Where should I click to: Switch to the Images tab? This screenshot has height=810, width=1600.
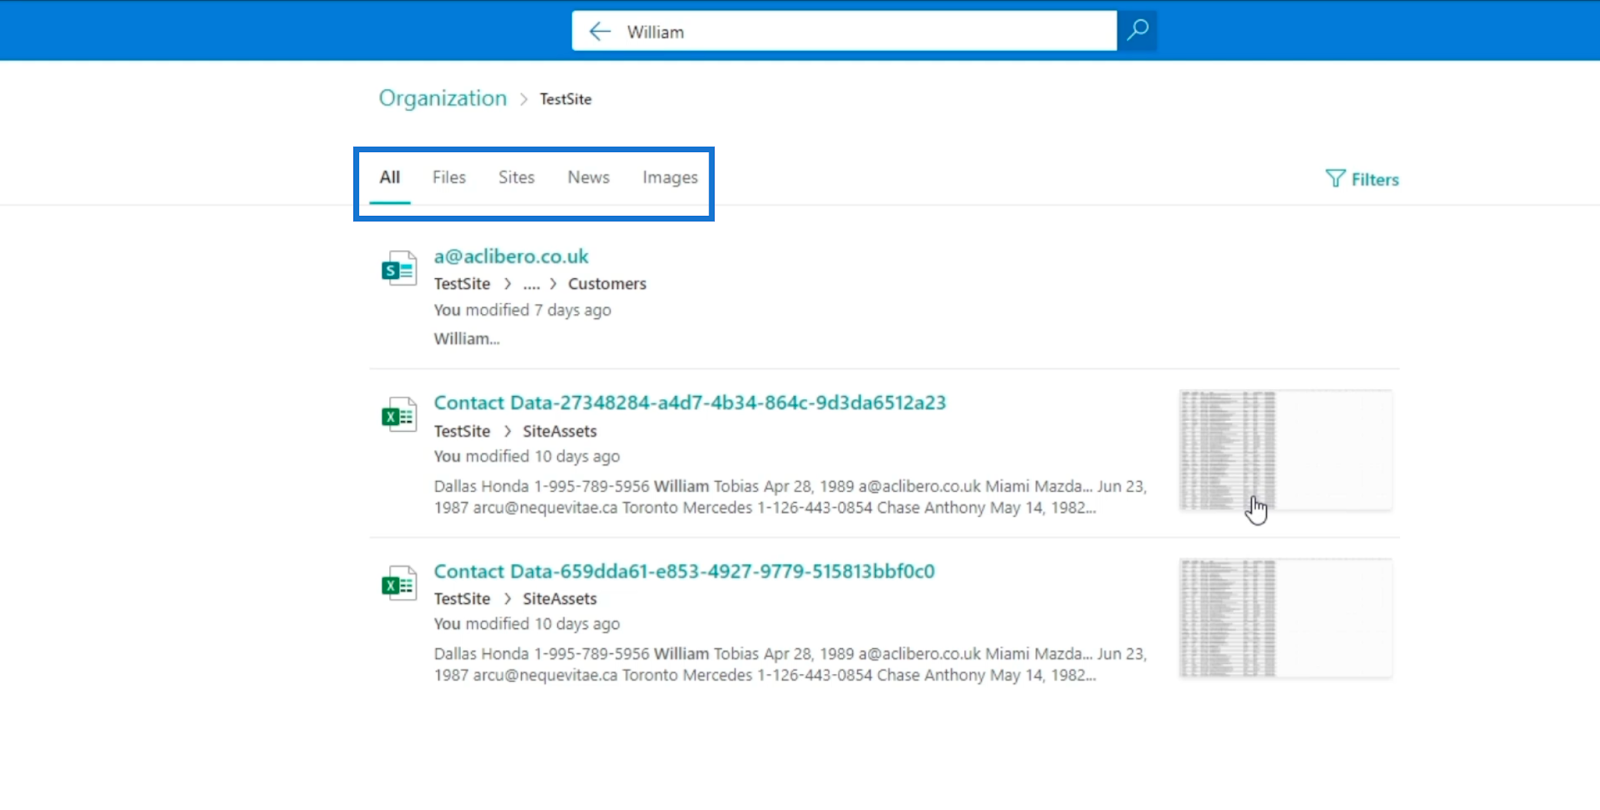click(x=670, y=178)
